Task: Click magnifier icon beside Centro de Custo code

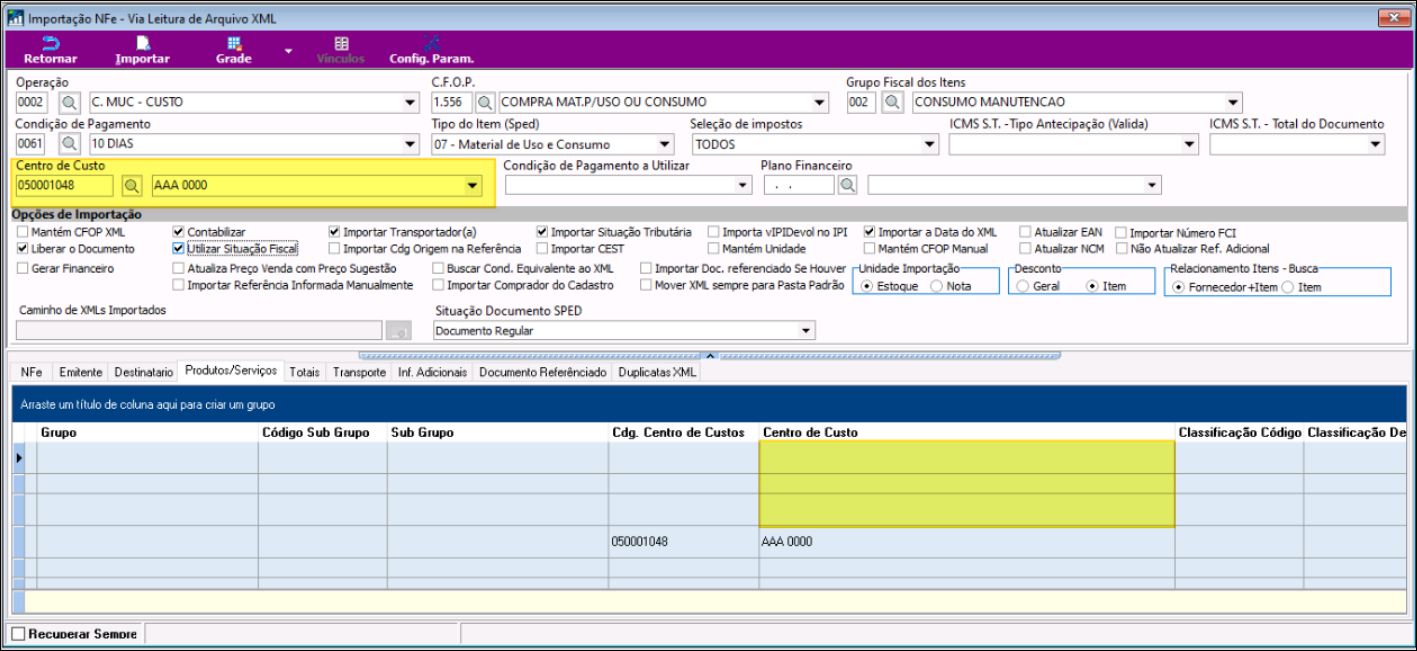Action: 132,185
